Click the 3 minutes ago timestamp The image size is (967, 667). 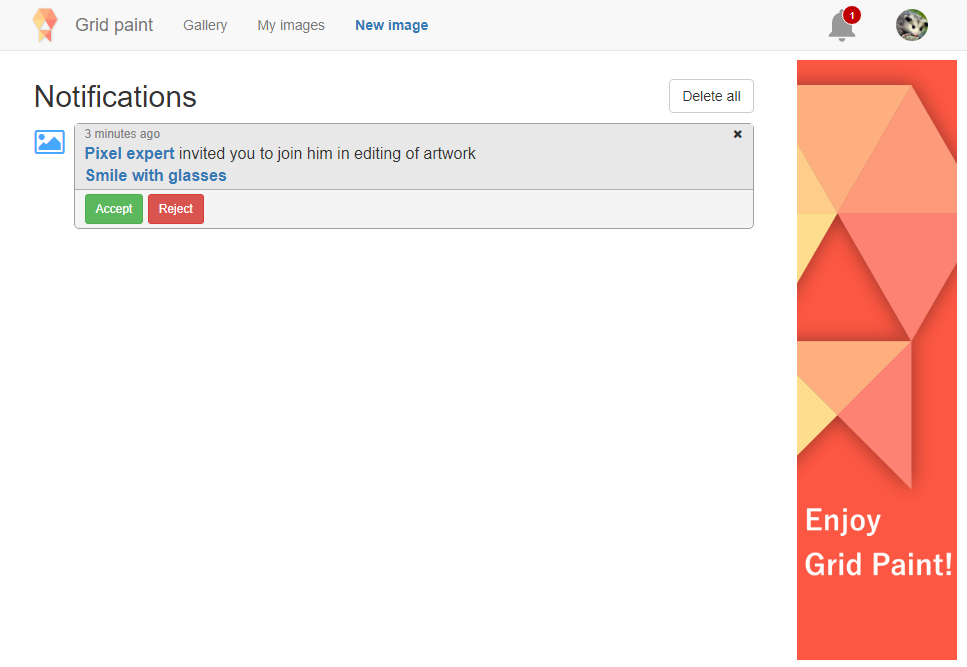pyautogui.click(x=122, y=134)
